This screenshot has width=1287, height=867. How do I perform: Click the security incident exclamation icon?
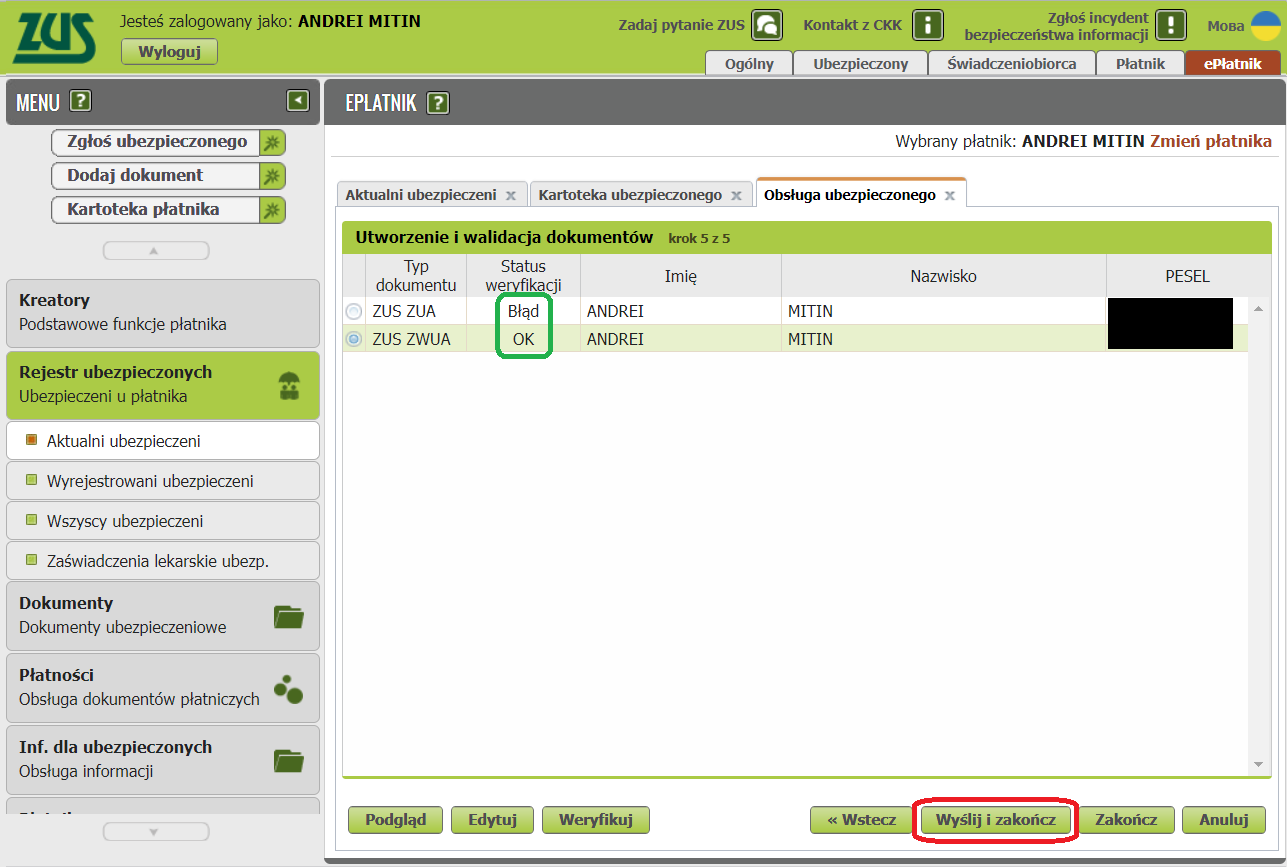pyautogui.click(x=1170, y=25)
